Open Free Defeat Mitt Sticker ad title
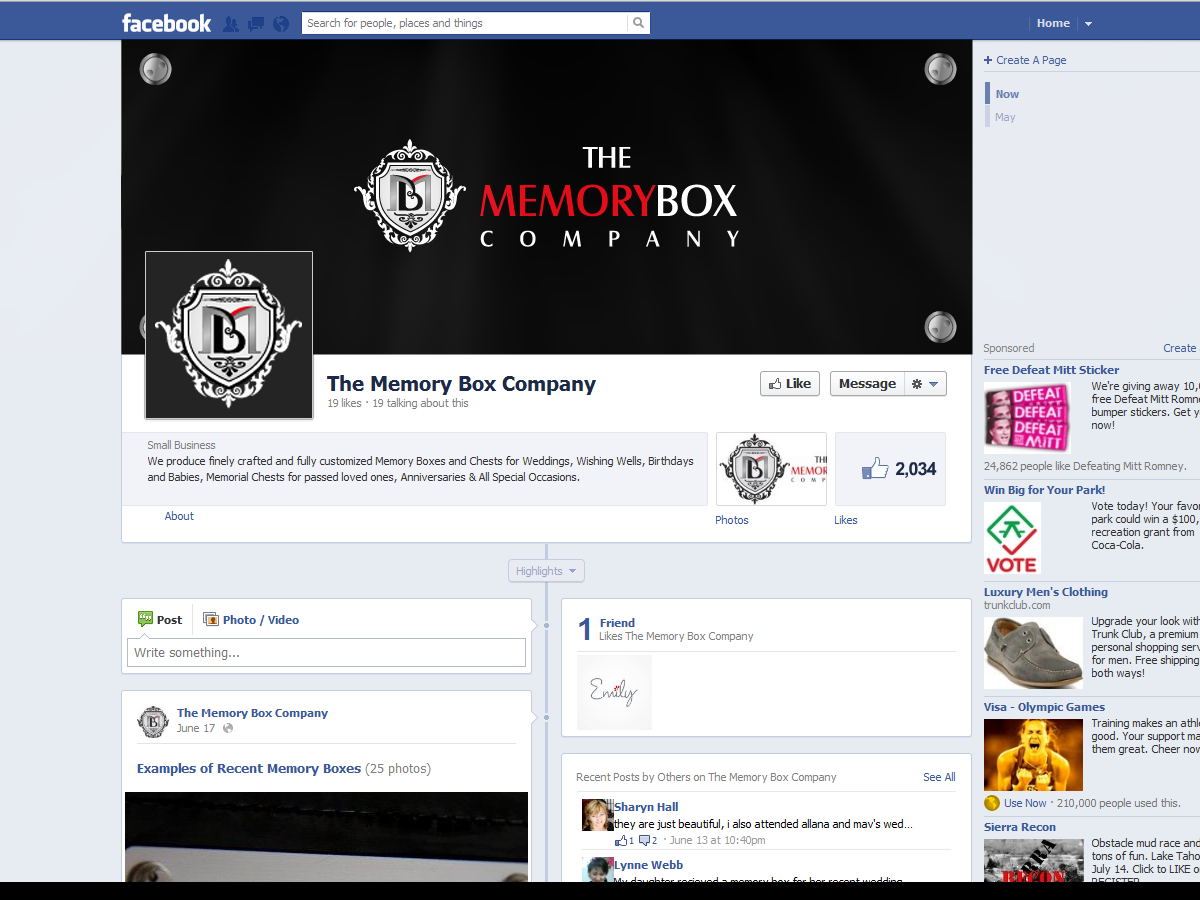Image resolution: width=1200 pixels, height=900 pixels. tap(1051, 370)
